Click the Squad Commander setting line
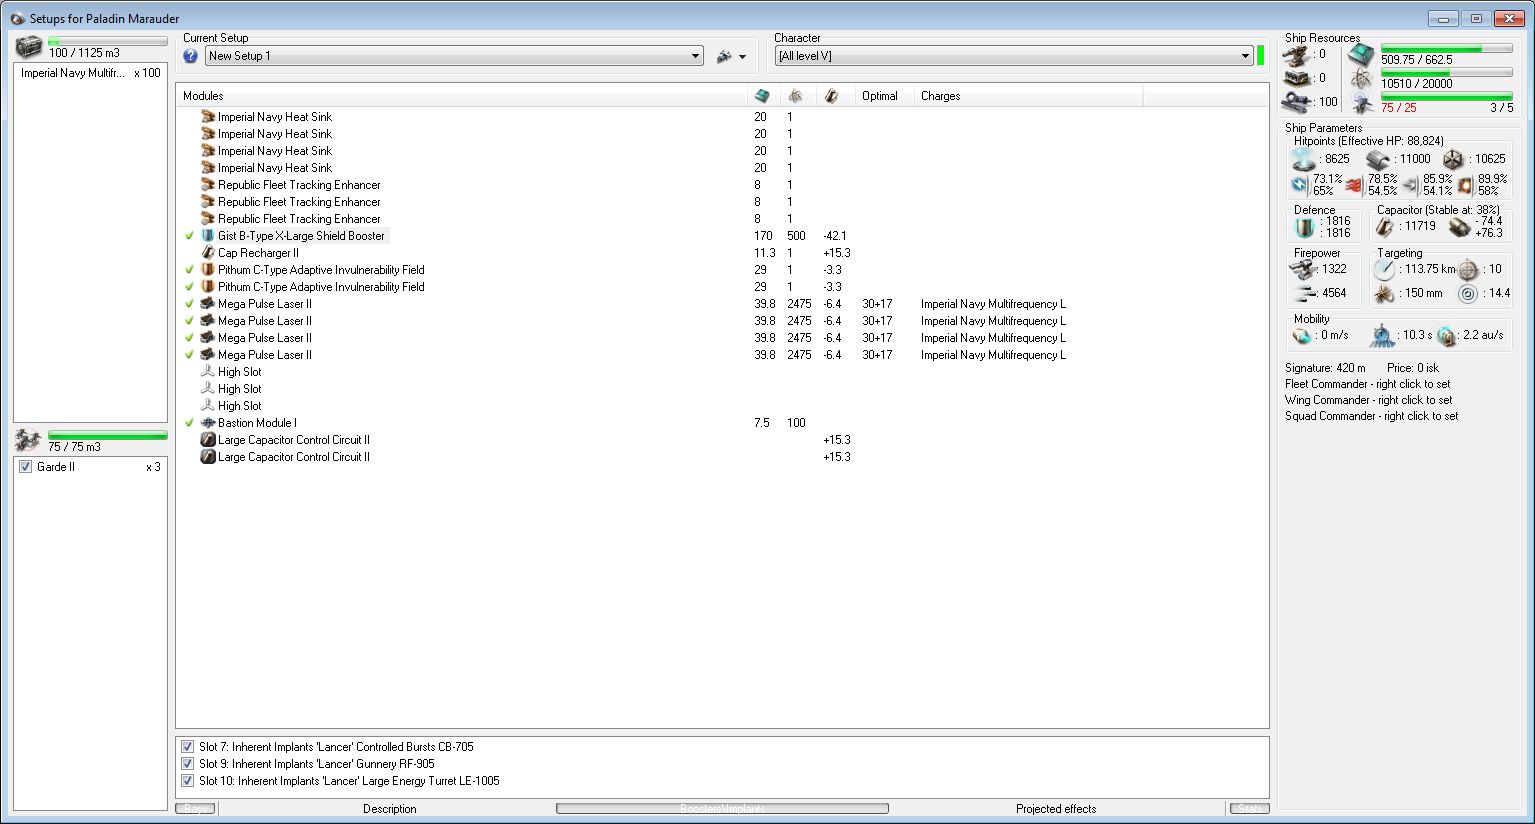1535x824 pixels. point(1371,416)
